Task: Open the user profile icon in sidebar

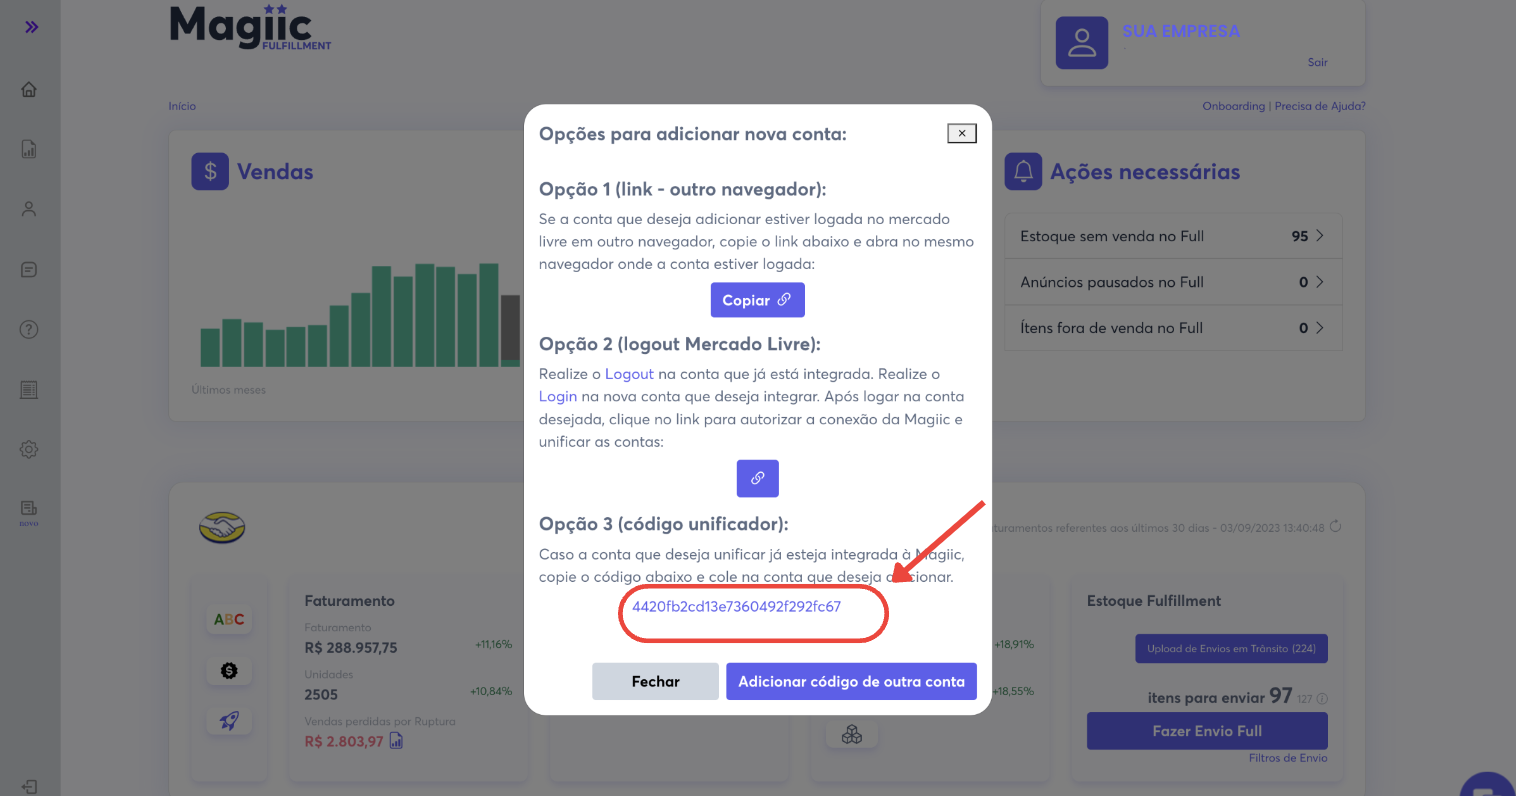Action: tap(29, 209)
